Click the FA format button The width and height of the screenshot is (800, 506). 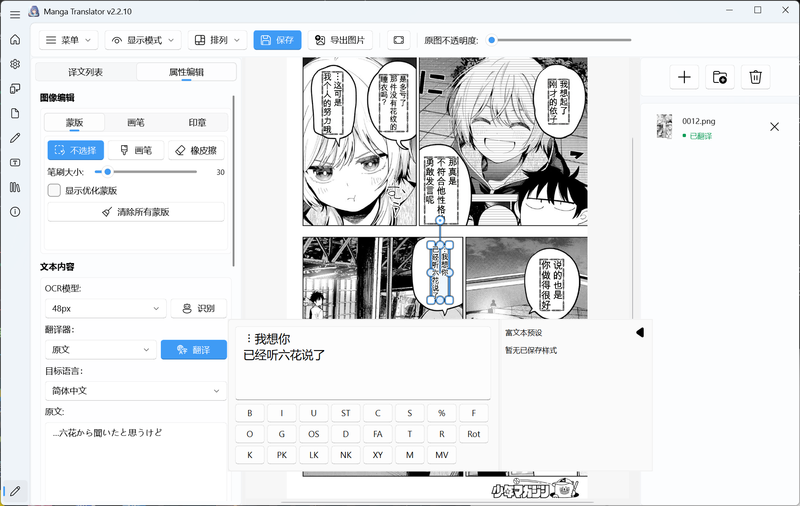click(x=378, y=434)
